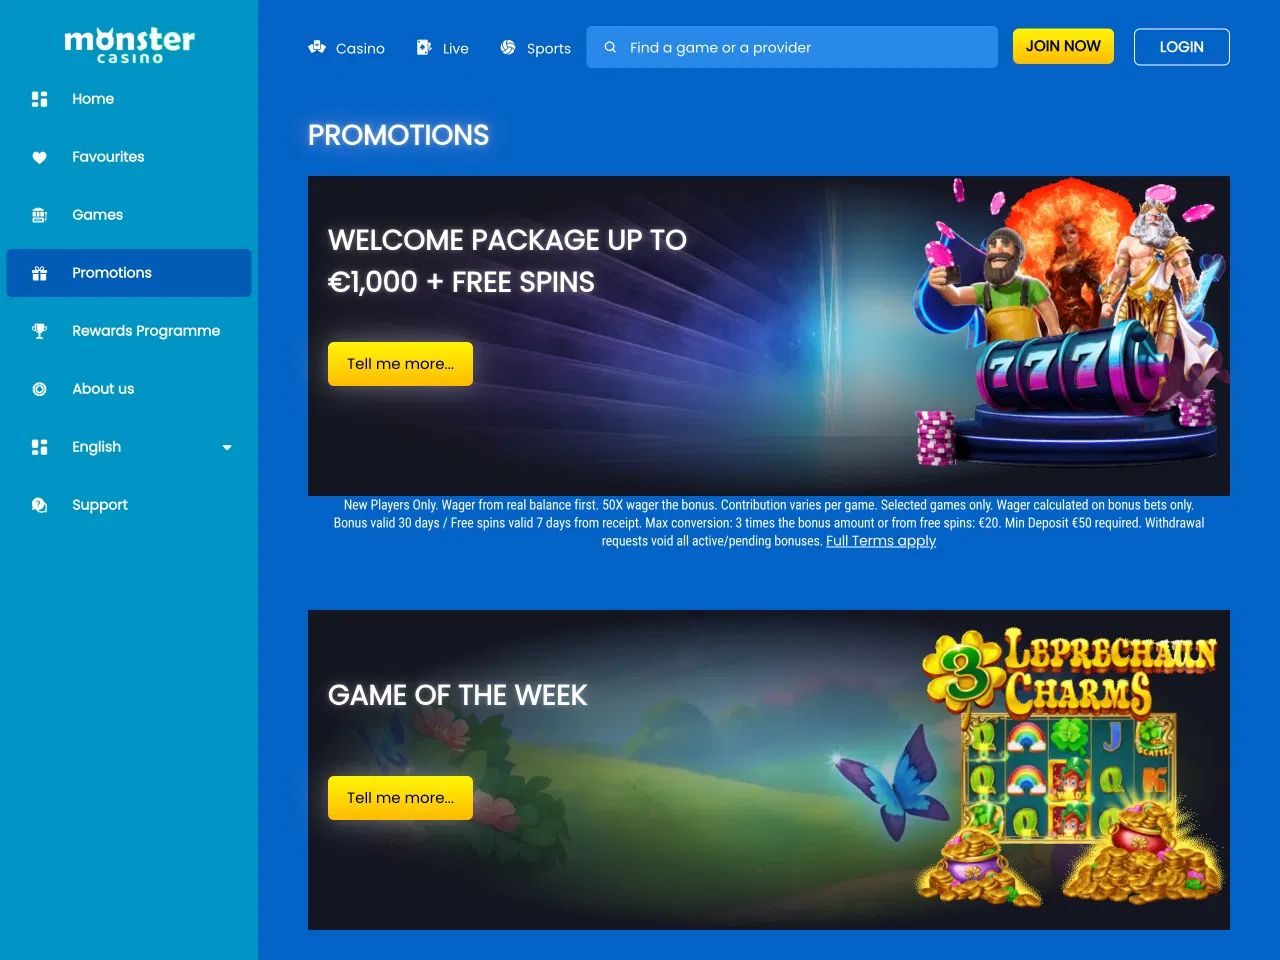Open the English language selector
Screen dimensions: 1280x960
coord(129,447)
